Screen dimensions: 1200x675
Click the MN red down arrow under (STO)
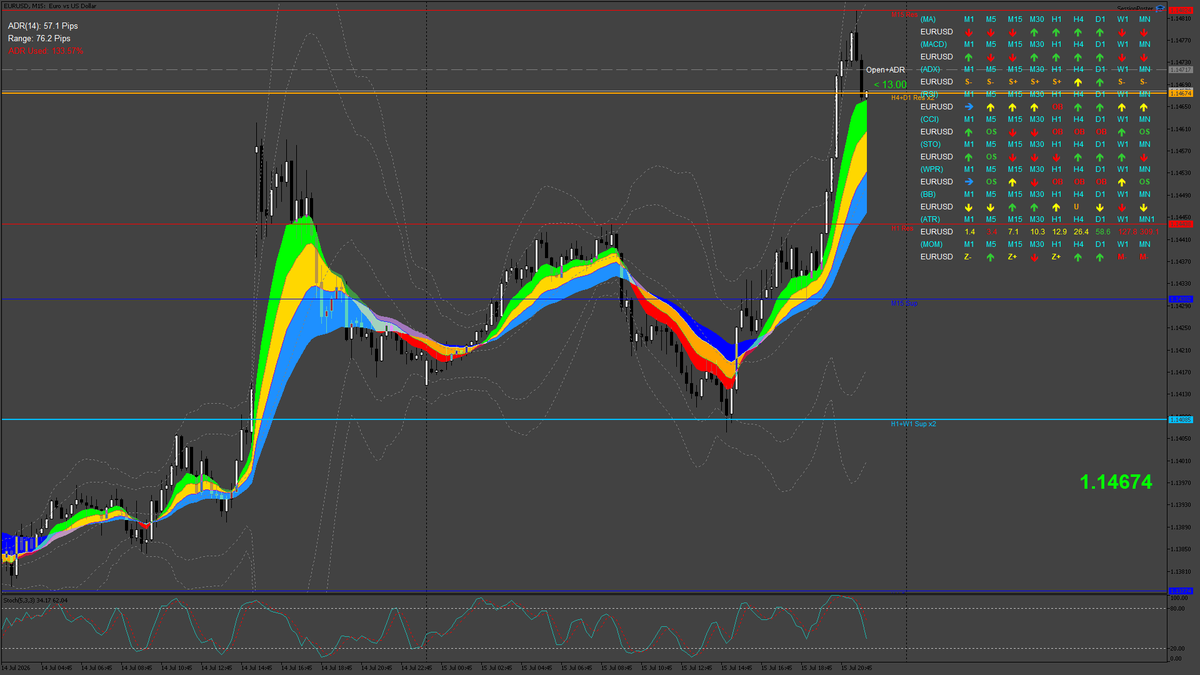tap(1144, 157)
